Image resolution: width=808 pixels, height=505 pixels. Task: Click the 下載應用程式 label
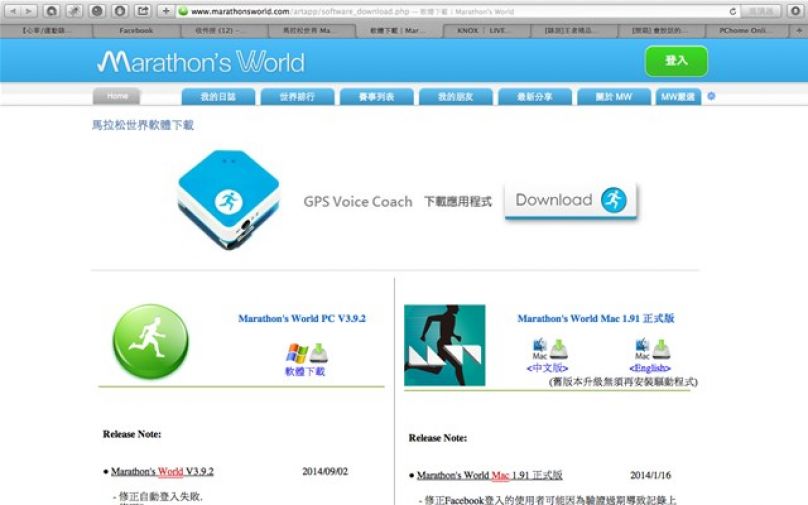point(458,201)
